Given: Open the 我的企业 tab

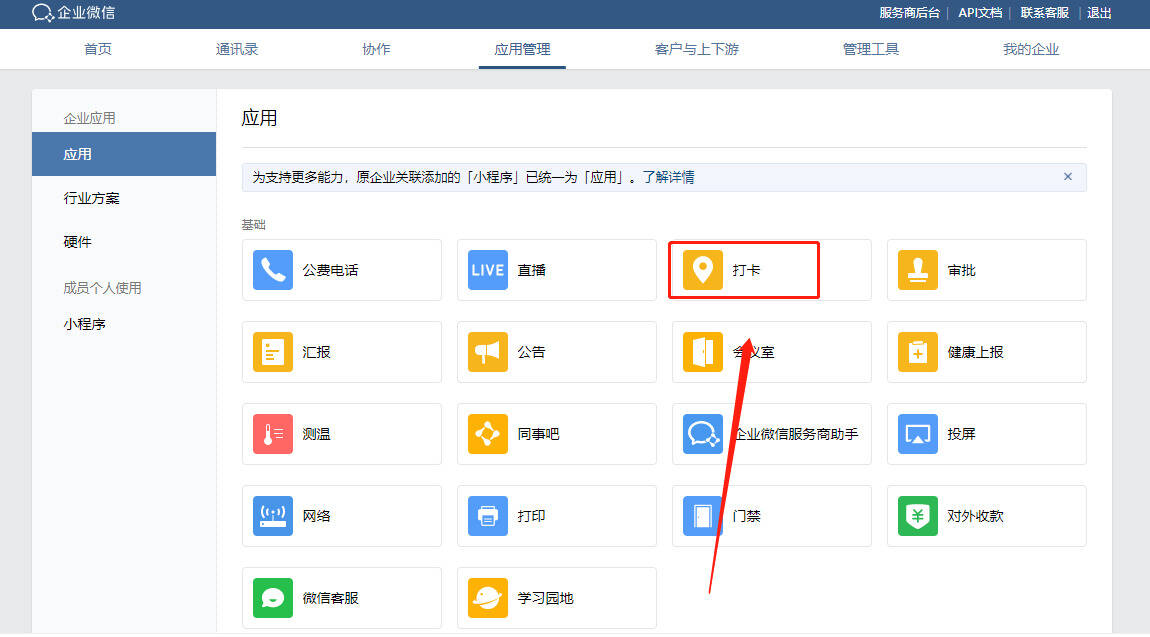Looking at the screenshot, I should click(x=1031, y=49).
